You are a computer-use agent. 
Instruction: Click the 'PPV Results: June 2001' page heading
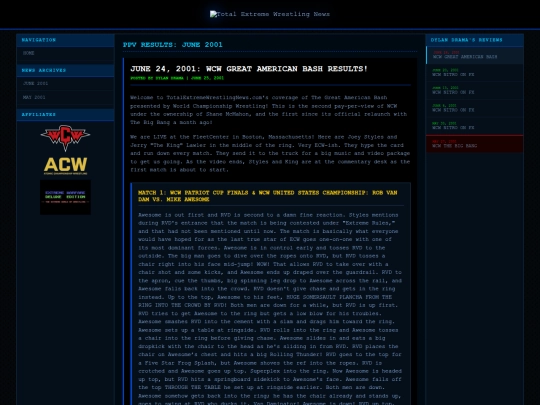[173, 45]
